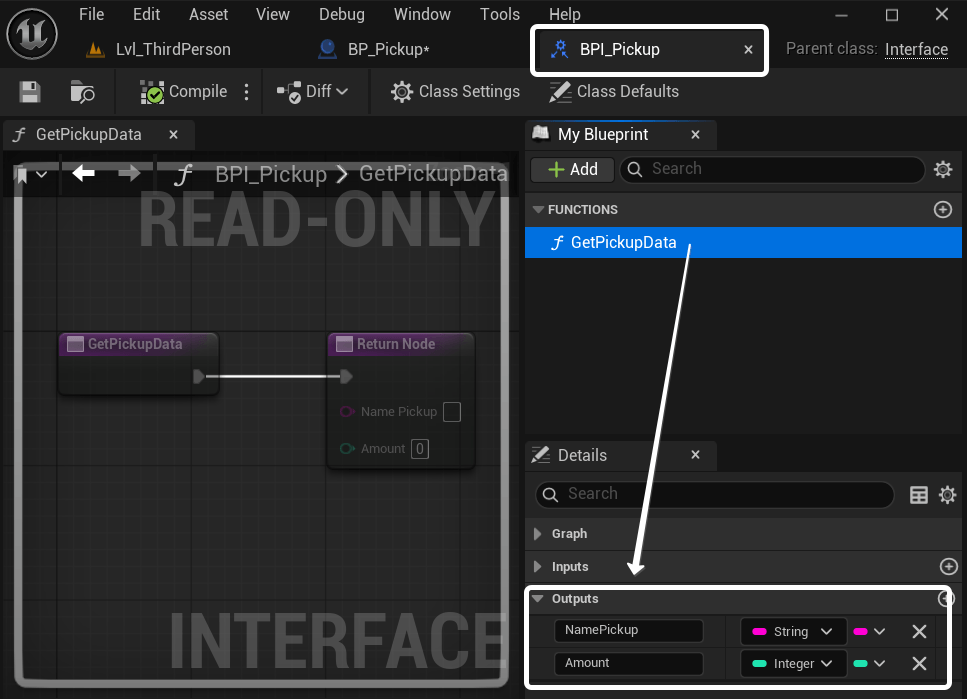Click the Save asset floppy disk icon
The width and height of the screenshot is (967, 699).
tap(30, 92)
